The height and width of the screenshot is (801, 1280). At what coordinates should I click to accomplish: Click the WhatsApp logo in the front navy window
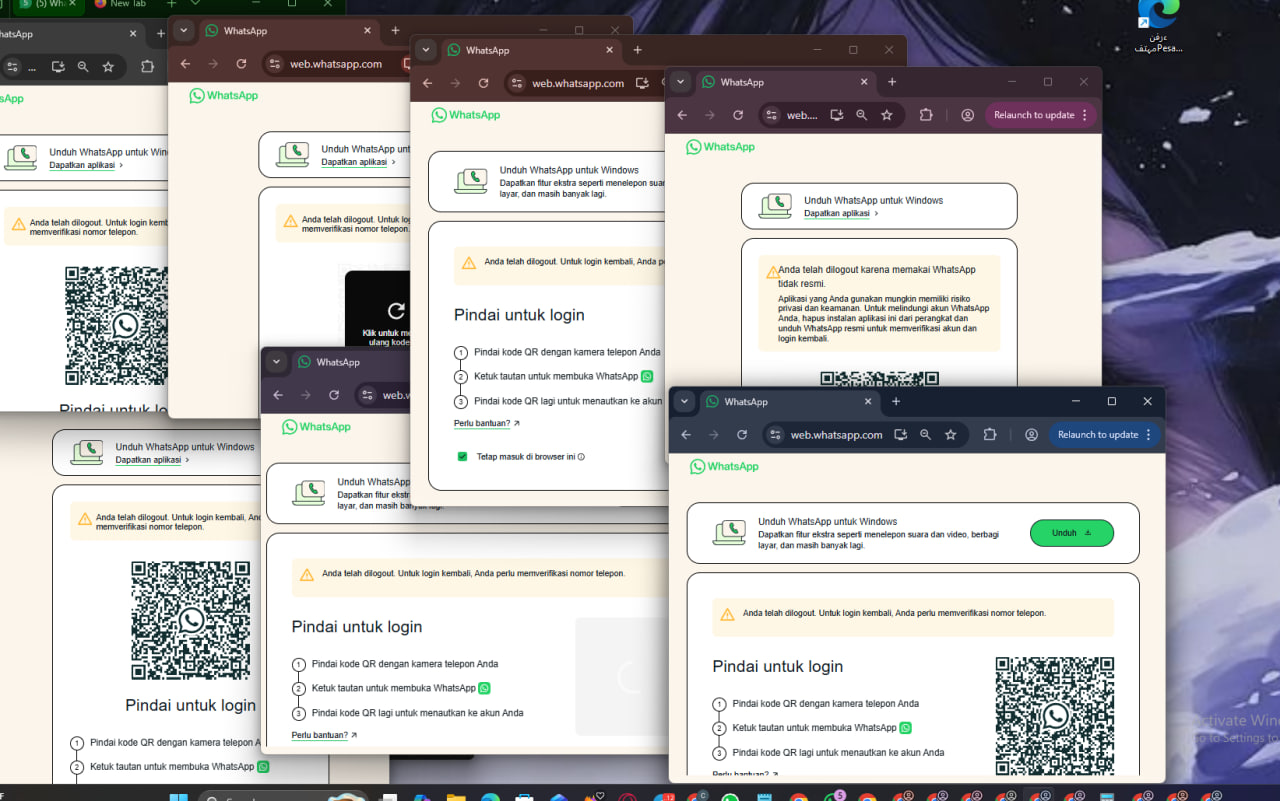(x=724, y=466)
